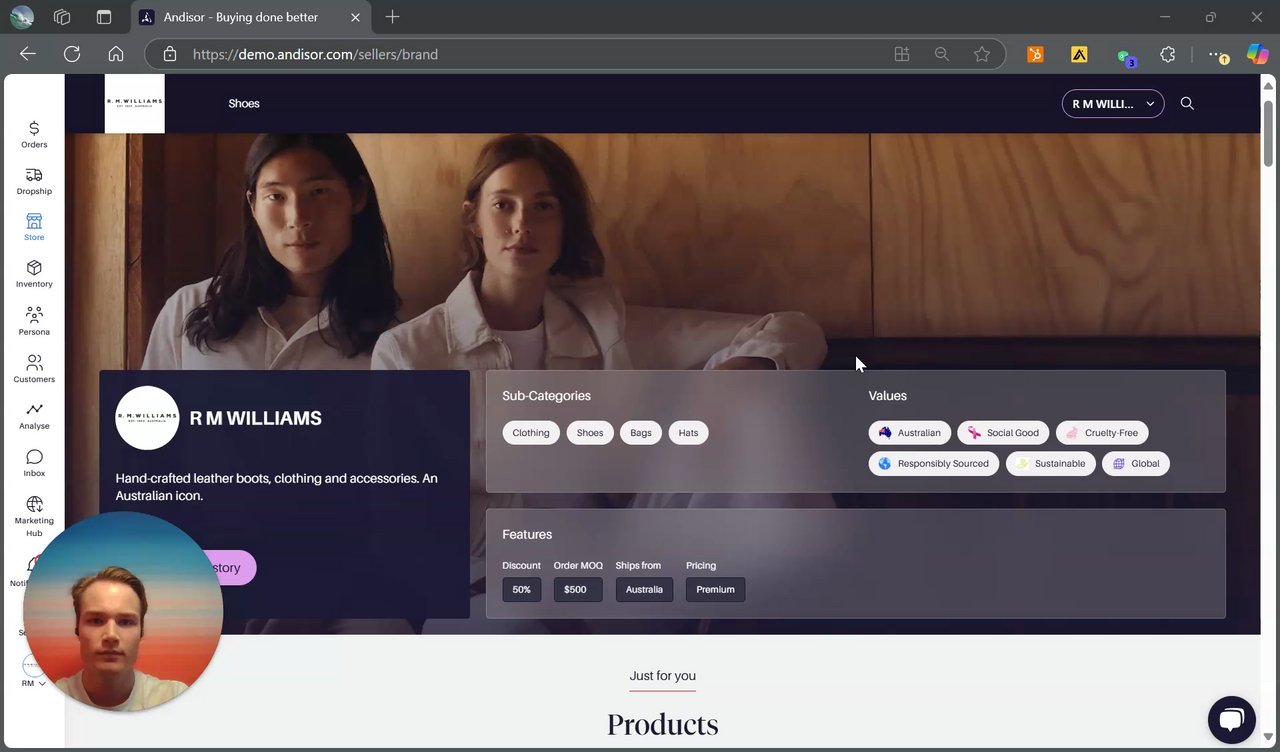Click the Hand-crafted leather boots brand description
Screen dimensions: 1280x752
tap(277, 487)
